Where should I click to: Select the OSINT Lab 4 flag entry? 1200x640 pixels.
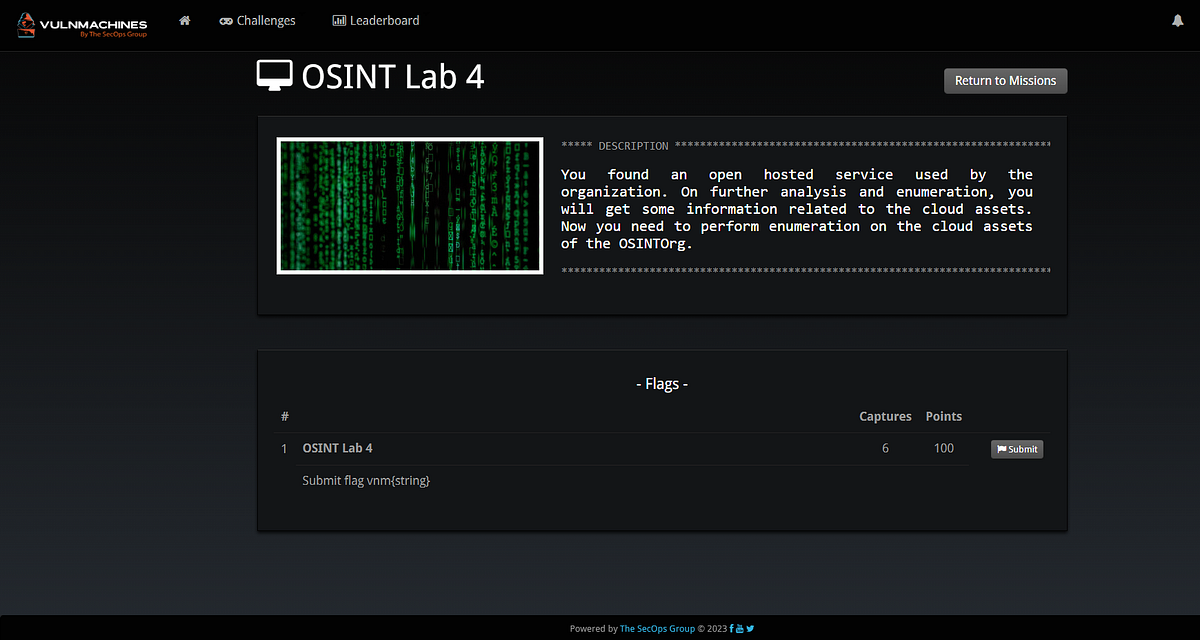click(x=337, y=448)
